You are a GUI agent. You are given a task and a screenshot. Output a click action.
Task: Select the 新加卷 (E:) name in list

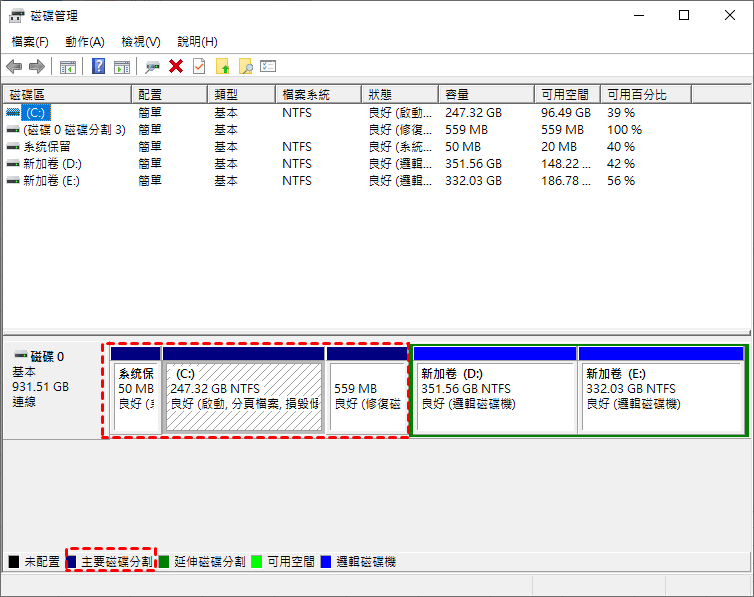[x=51, y=181]
